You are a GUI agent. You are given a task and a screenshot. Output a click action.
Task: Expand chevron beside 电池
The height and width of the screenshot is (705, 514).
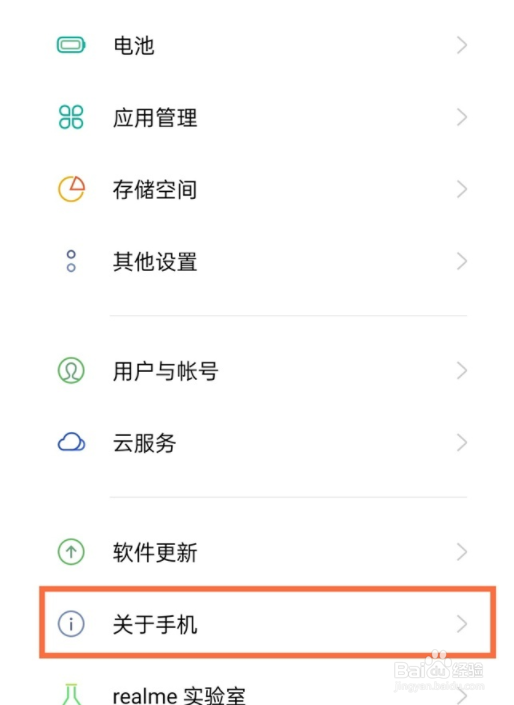[462, 45]
